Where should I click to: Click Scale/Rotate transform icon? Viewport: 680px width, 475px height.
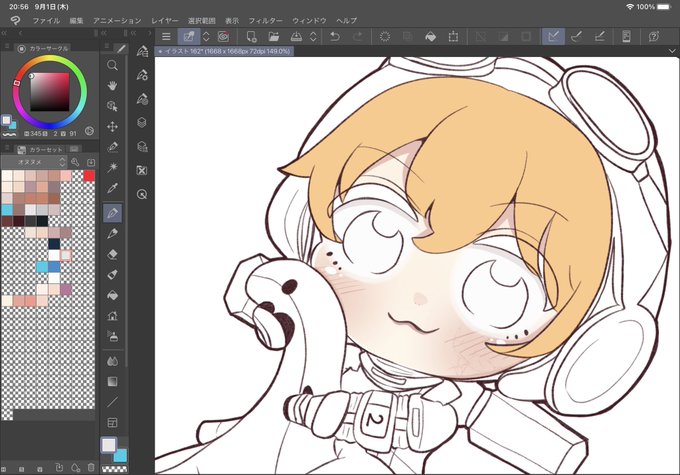pos(453,36)
